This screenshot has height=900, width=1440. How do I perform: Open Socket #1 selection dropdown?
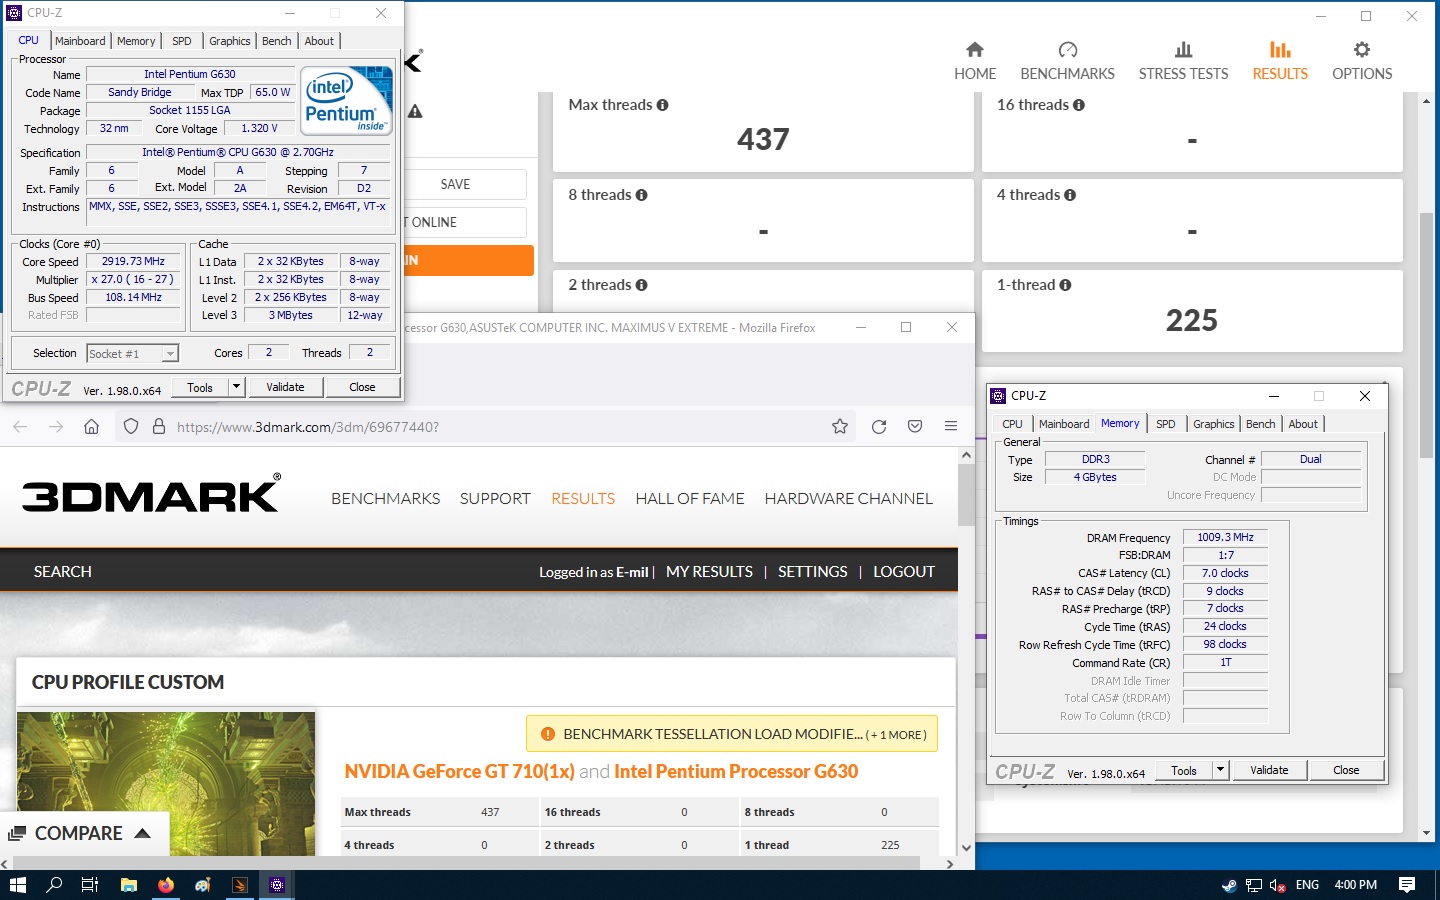coord(132,353)
